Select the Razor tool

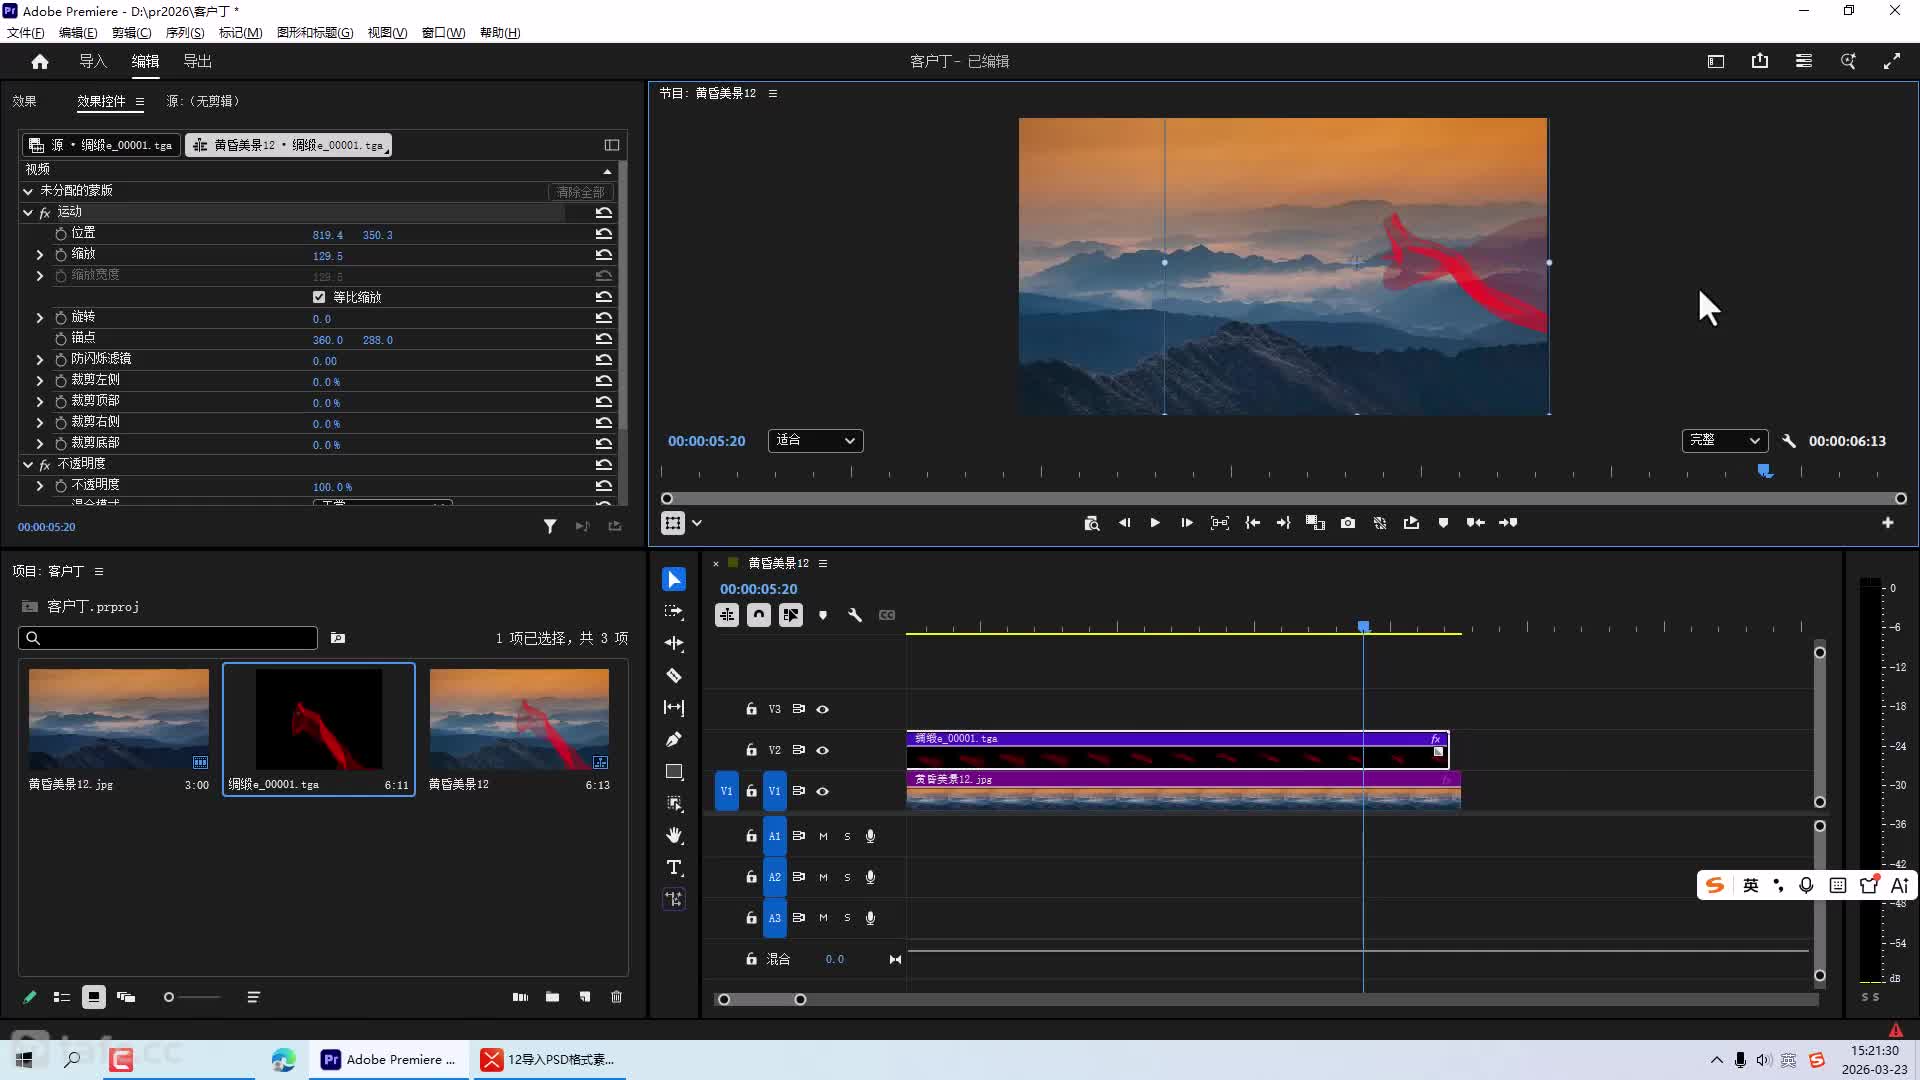674,676
